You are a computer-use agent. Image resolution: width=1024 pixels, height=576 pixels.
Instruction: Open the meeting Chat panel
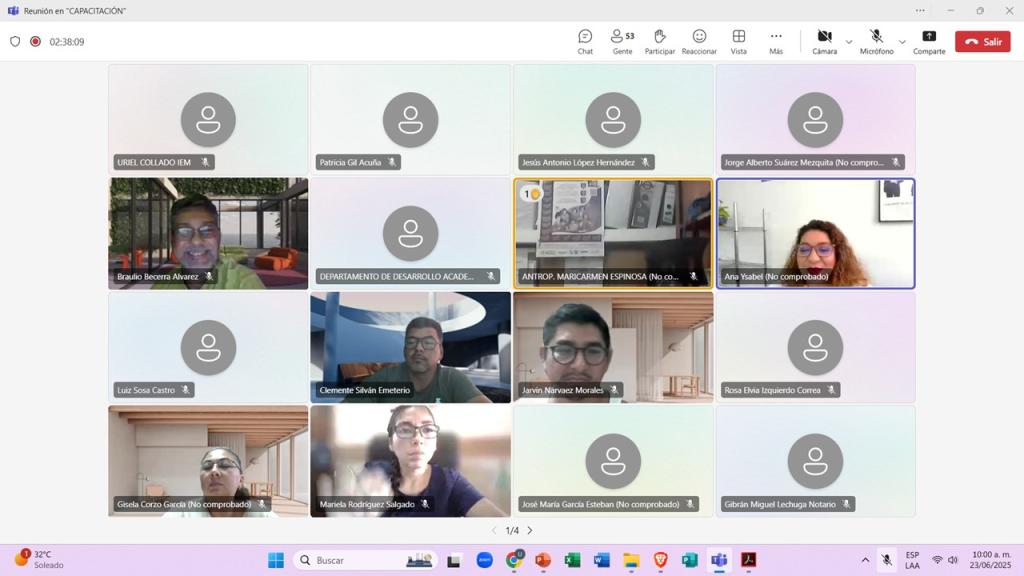click(585, 41)
